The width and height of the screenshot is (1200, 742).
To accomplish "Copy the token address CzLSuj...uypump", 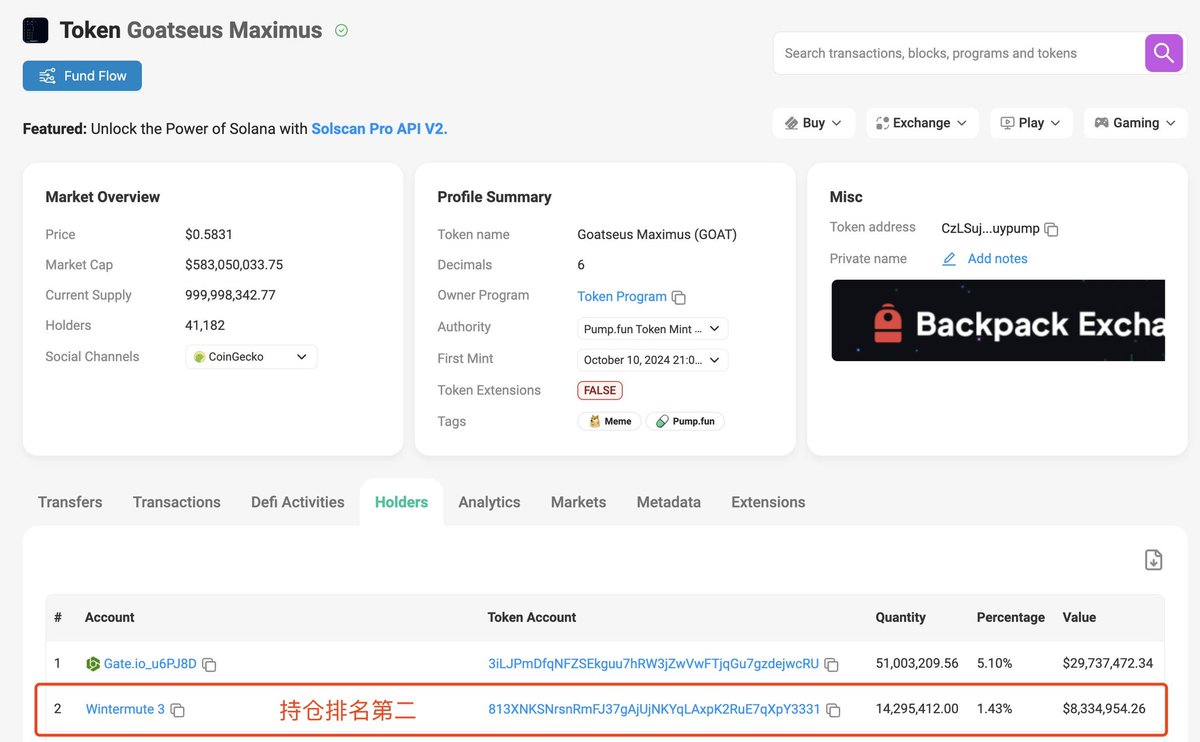I will 1051,229.
